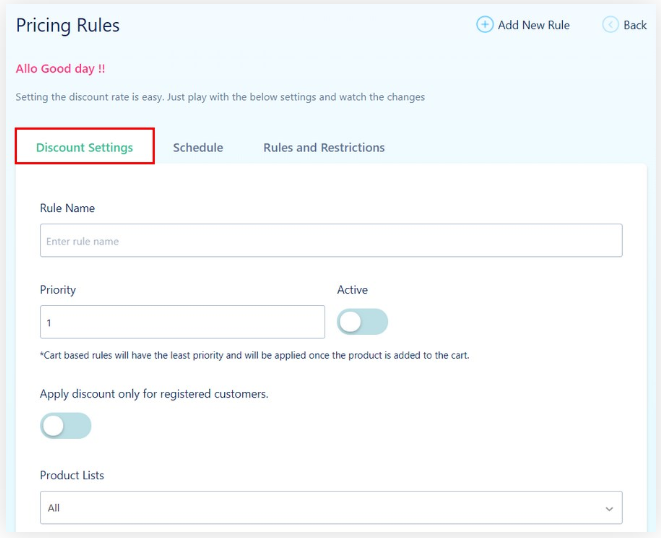Go back using the Back text link
661x538 pixels.
click(635, 25)
